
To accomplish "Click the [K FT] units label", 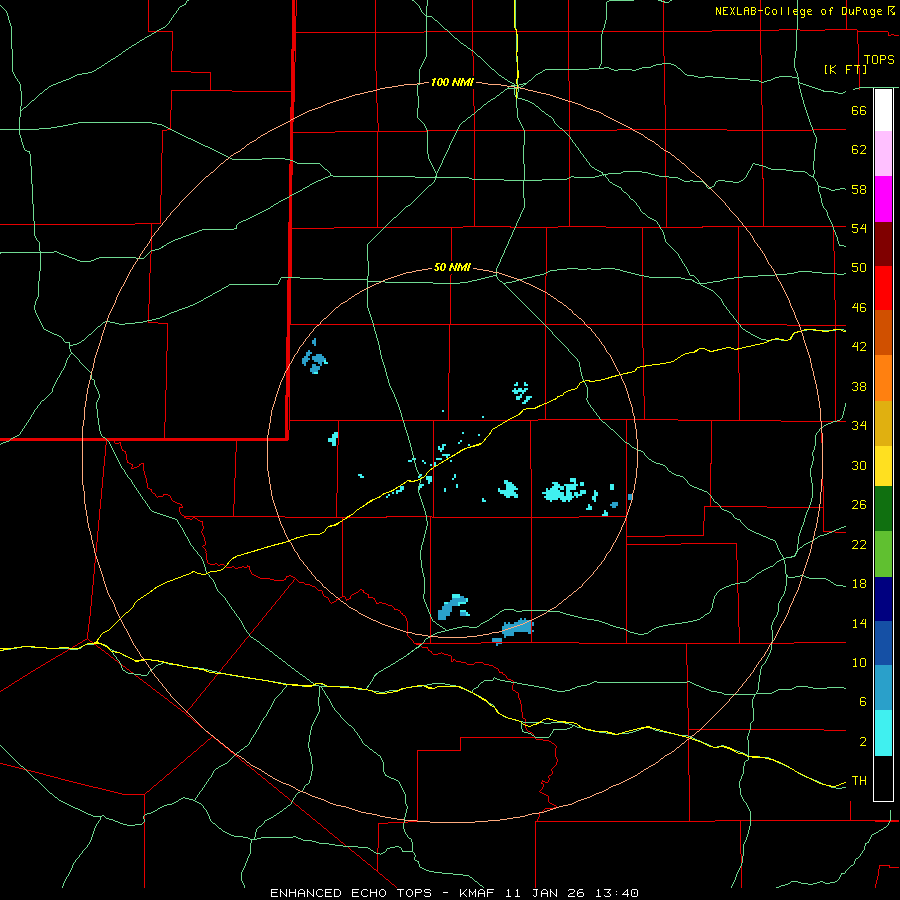I will pyautogui.click(x=845, y=69).
